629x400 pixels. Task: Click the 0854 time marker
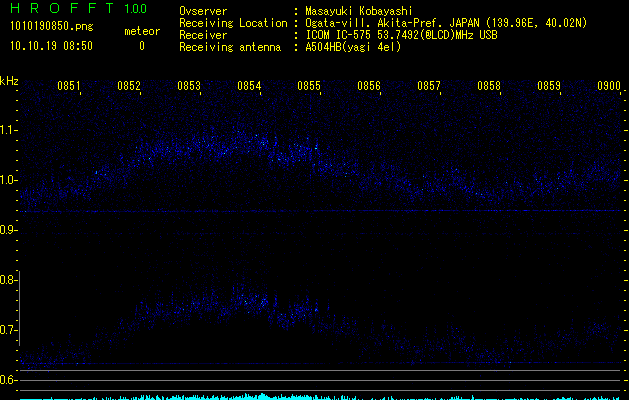point(249,86)
